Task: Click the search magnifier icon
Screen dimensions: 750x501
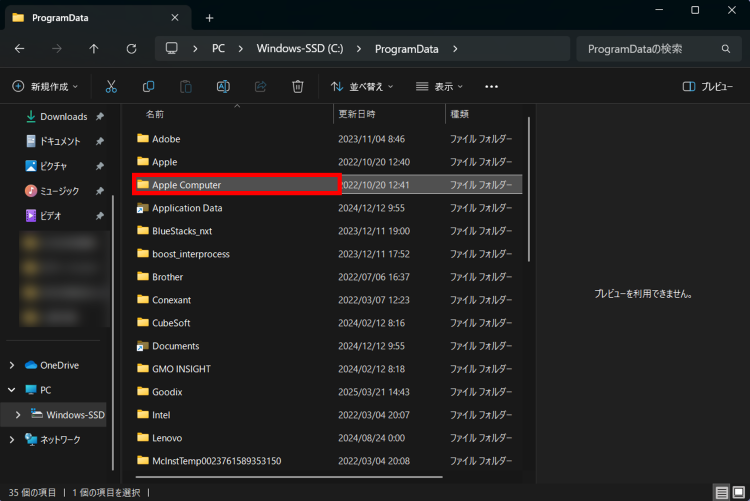Action: (726, 49)
